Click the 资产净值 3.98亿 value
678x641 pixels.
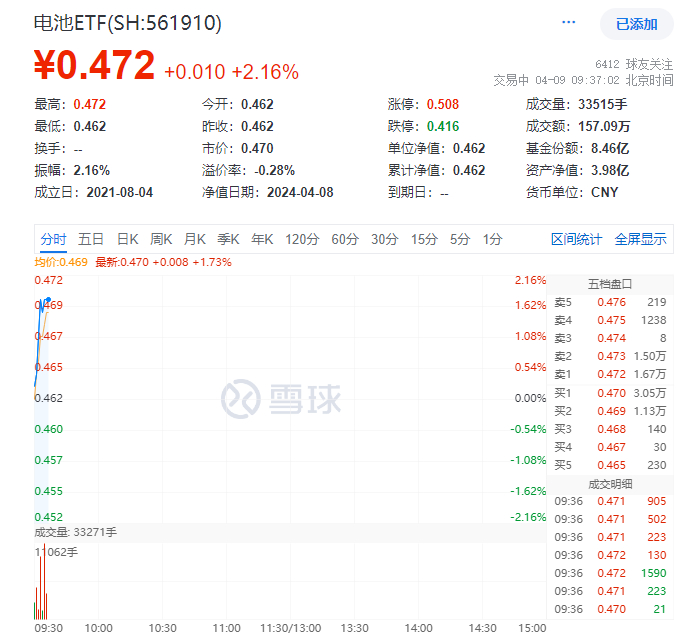610,170
